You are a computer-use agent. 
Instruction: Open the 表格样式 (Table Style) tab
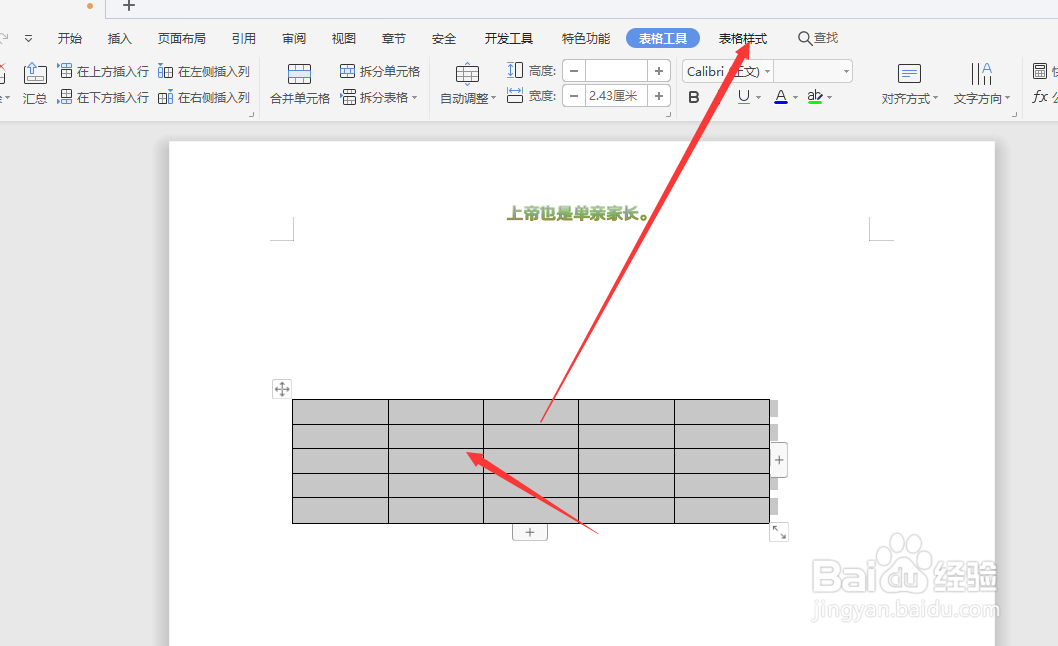point(743,38)
